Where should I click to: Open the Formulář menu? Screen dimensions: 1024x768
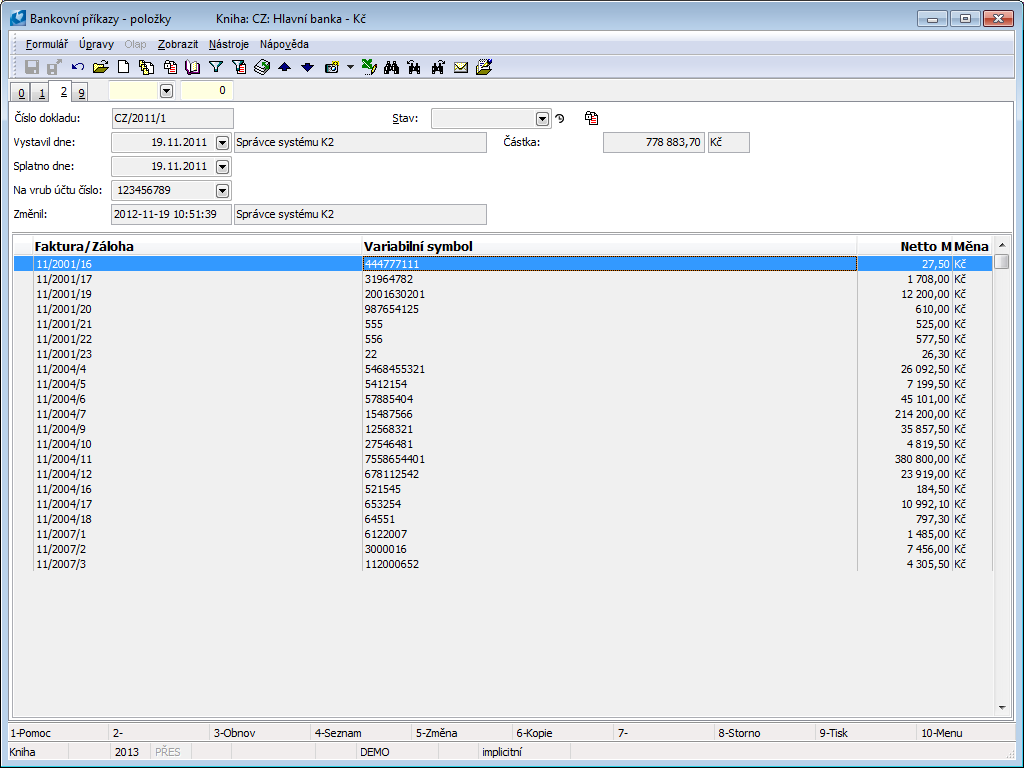(x=46, y=44)
